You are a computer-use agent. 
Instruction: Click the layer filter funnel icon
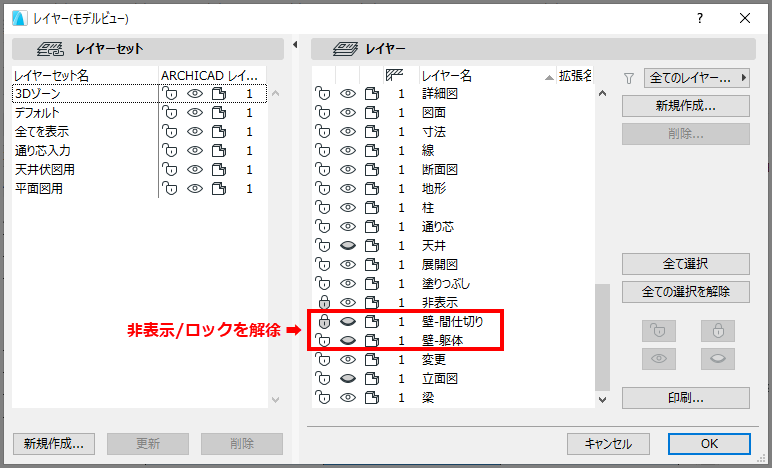629,78
